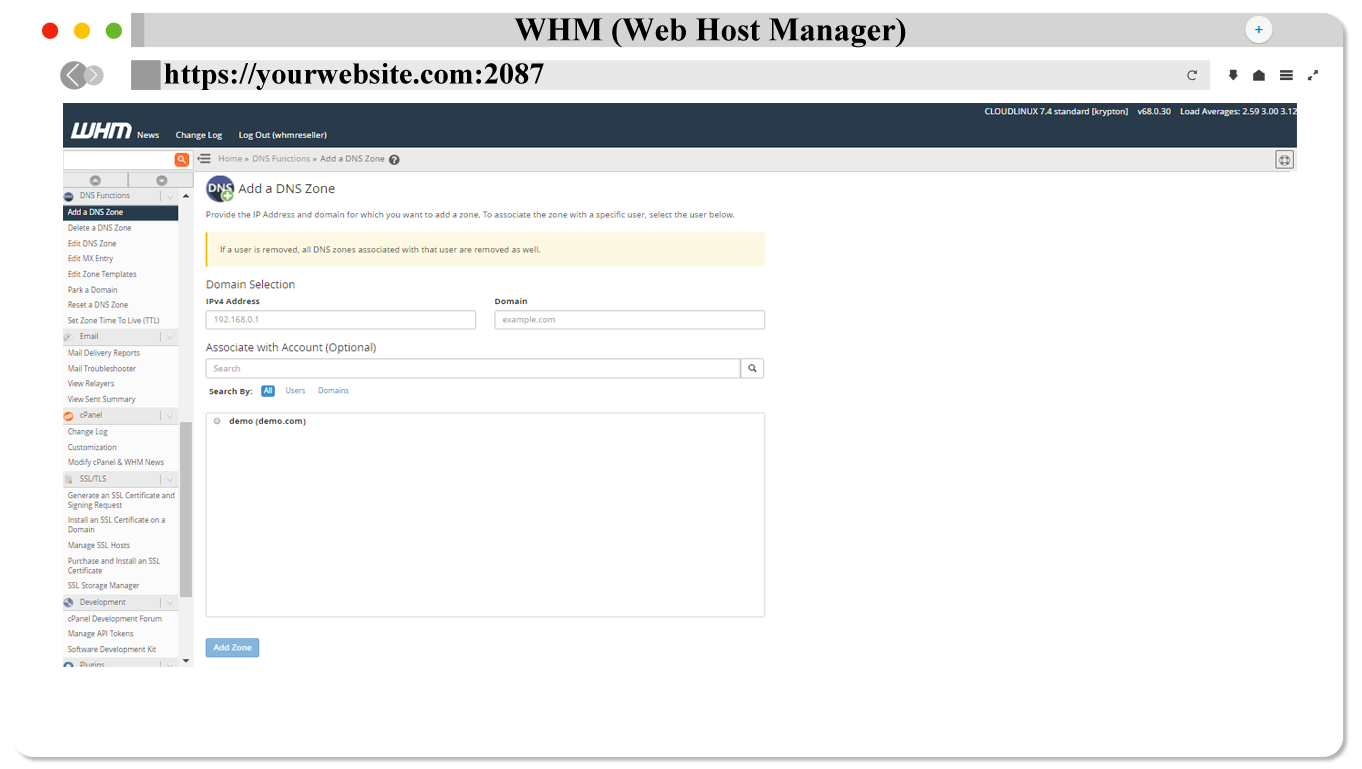Click the browser reload icon
This screenshot has width=1362, height=769.
[x=1192, y=75]
